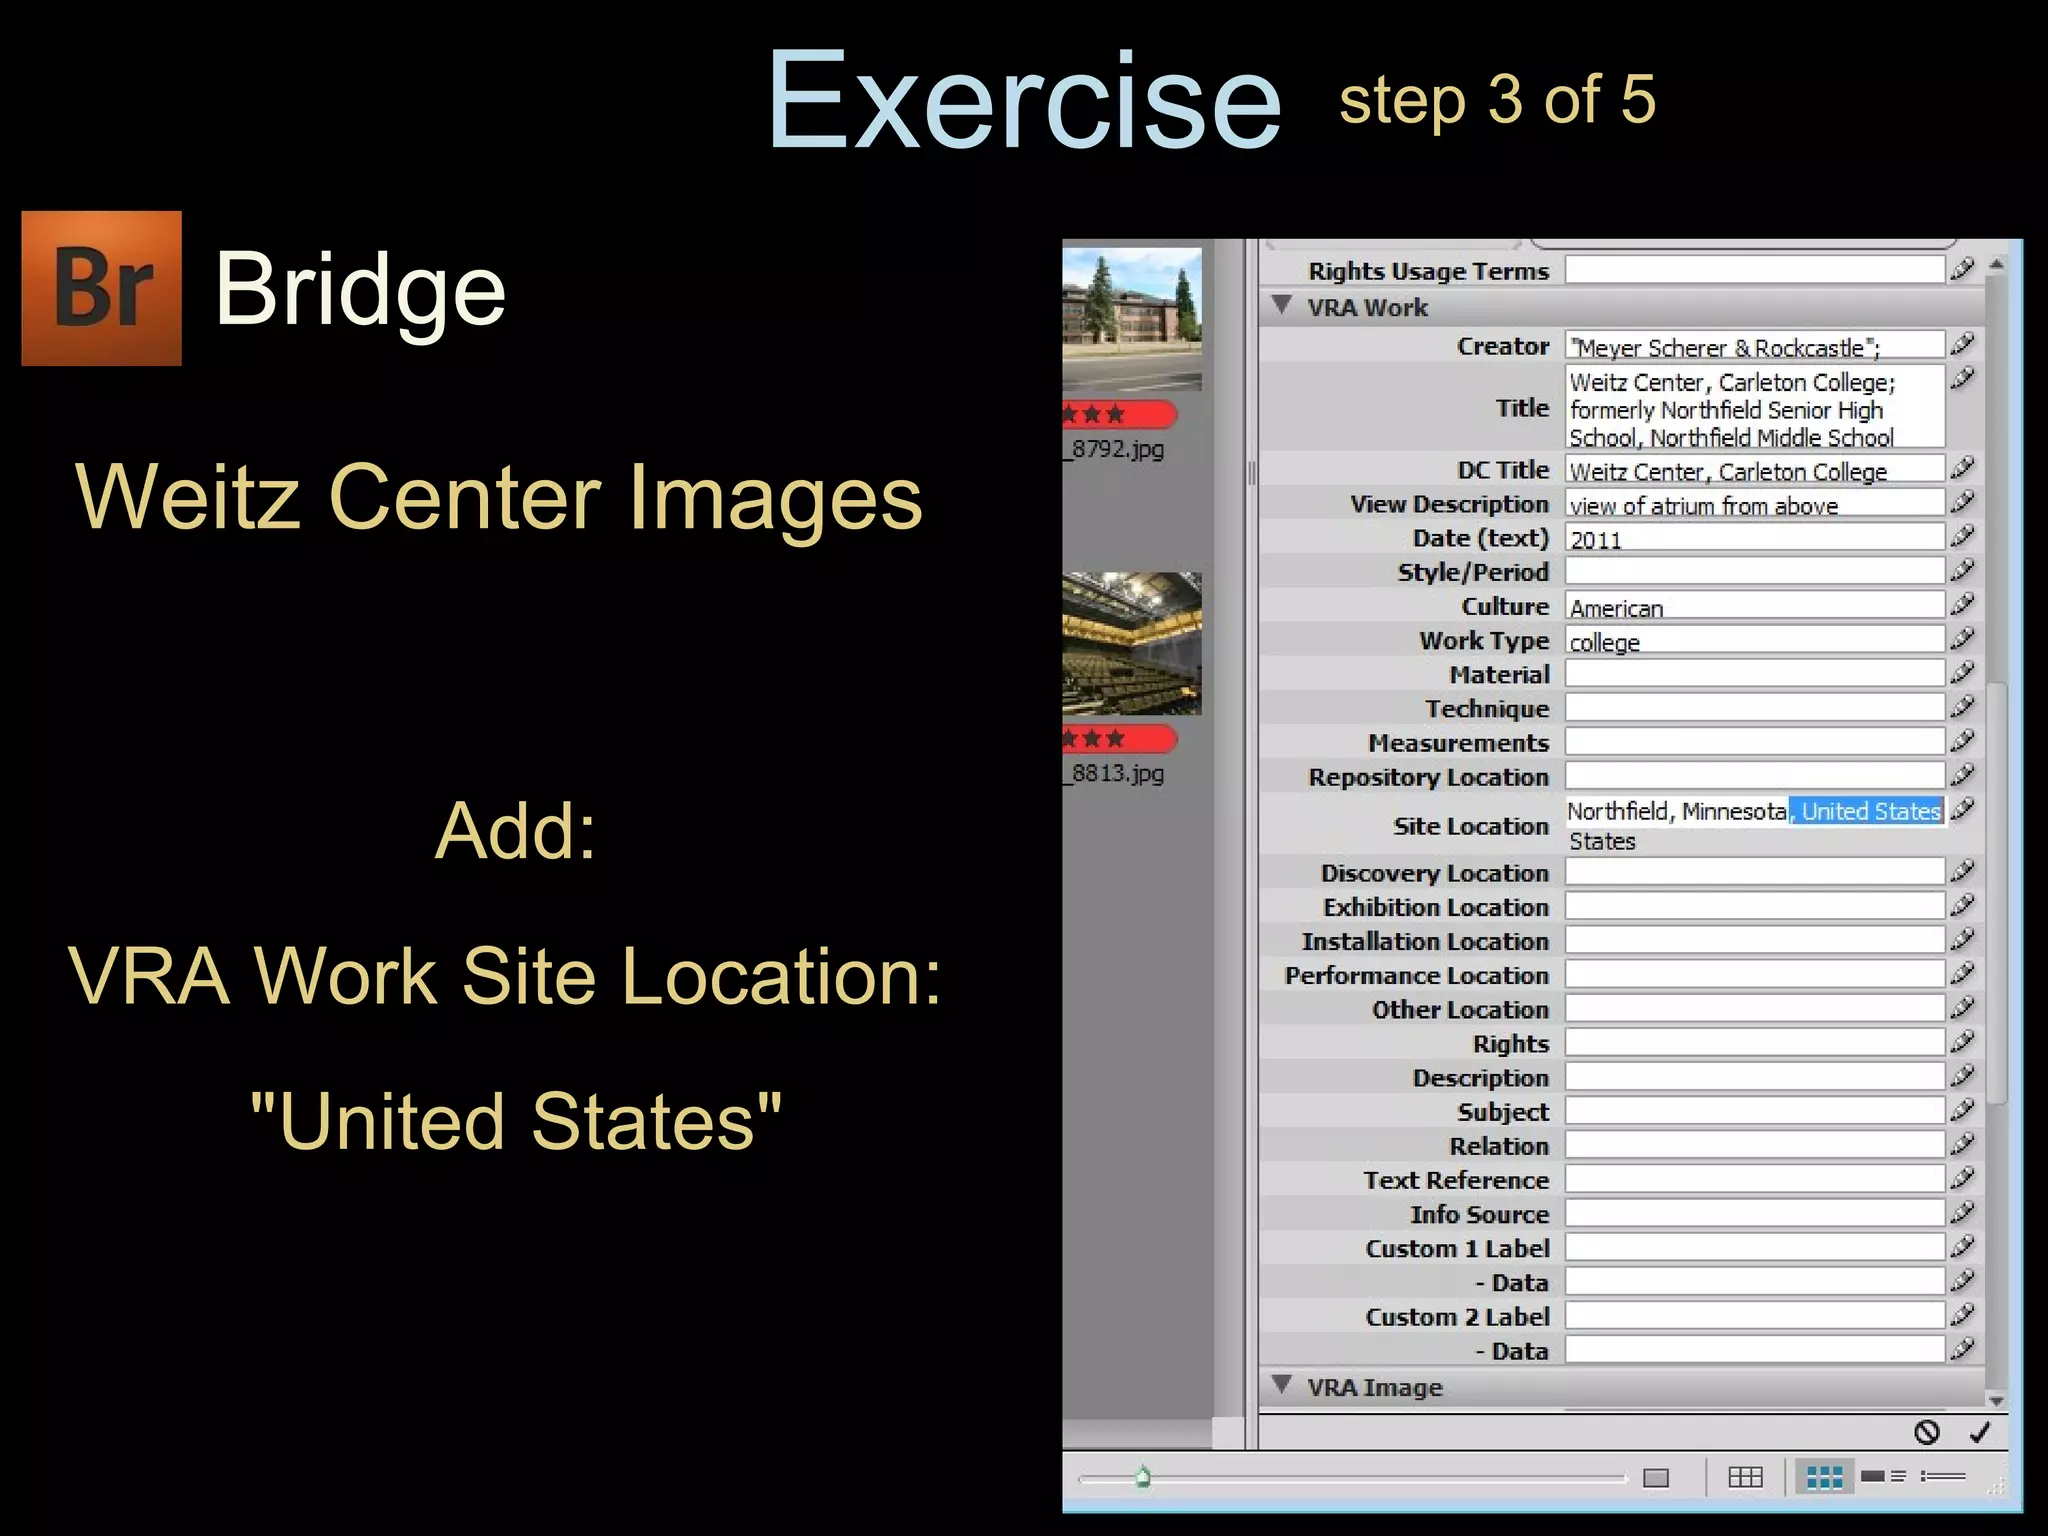The image size is (2048, 1536).
Task: Click into the Creator input field
Action: point(1755,346)
